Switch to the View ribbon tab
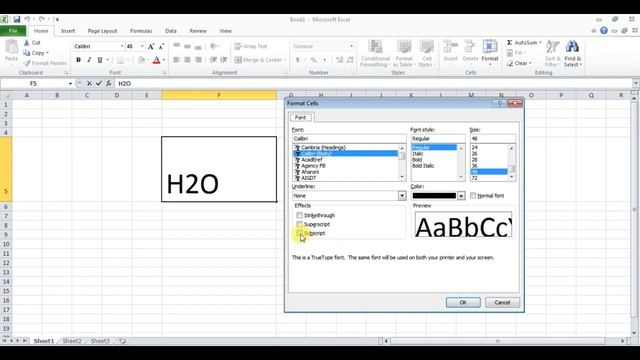This screenshot has width=640, height=360. (x=225, y=31)
